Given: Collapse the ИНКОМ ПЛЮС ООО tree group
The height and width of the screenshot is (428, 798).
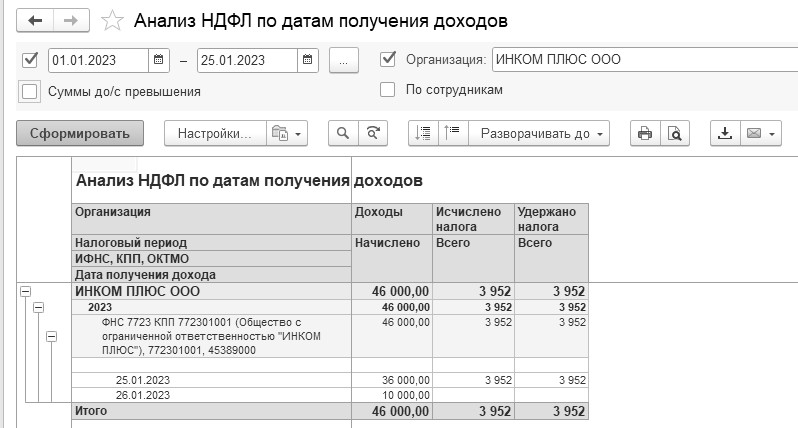Looking at the screenshot, I should (25, 292).
